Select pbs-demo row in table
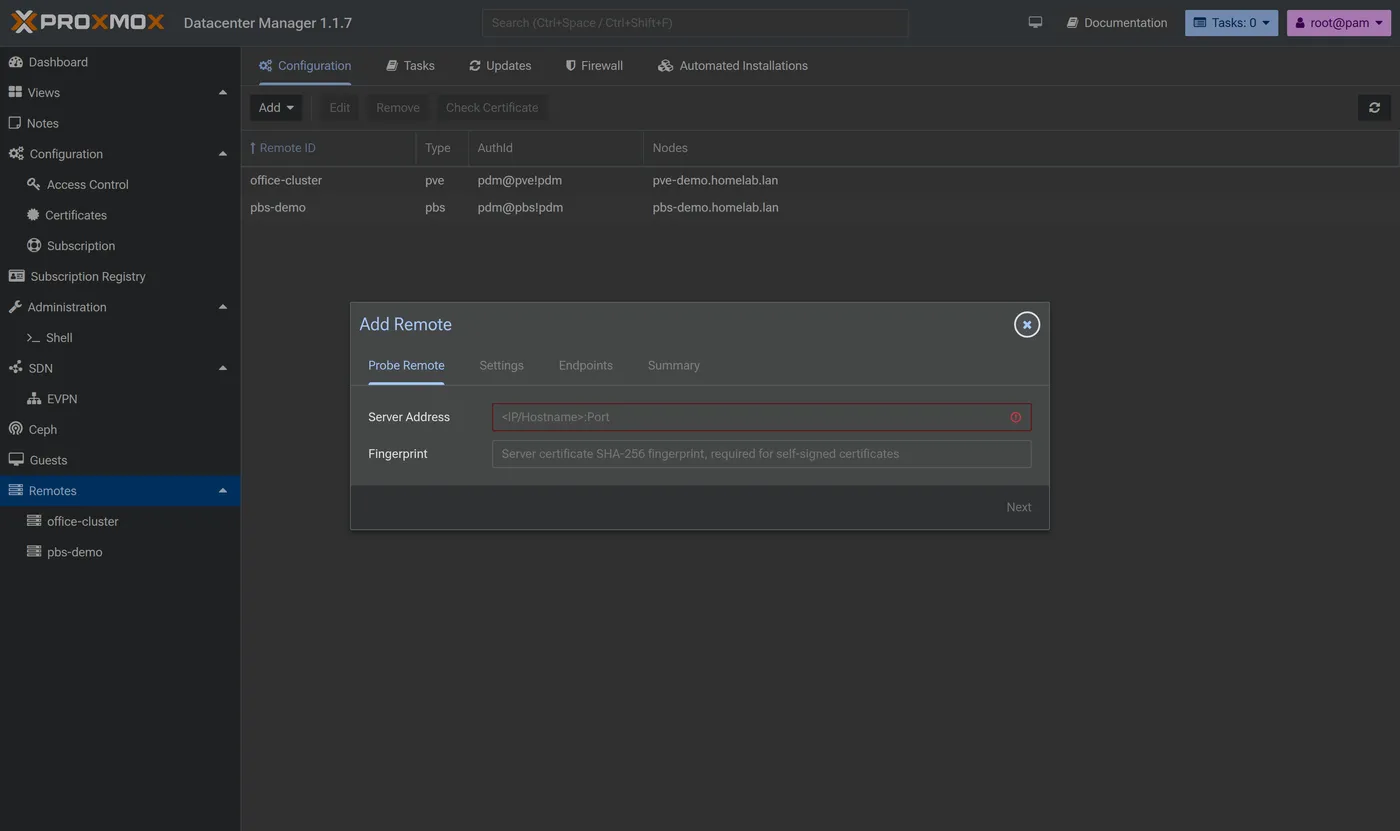 click(820, 207)
